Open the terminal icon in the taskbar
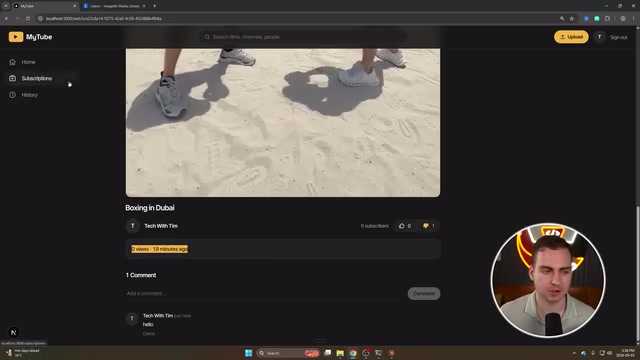Image resolution: width=640 pixels, height=360 pixels. tap(378, 353)
